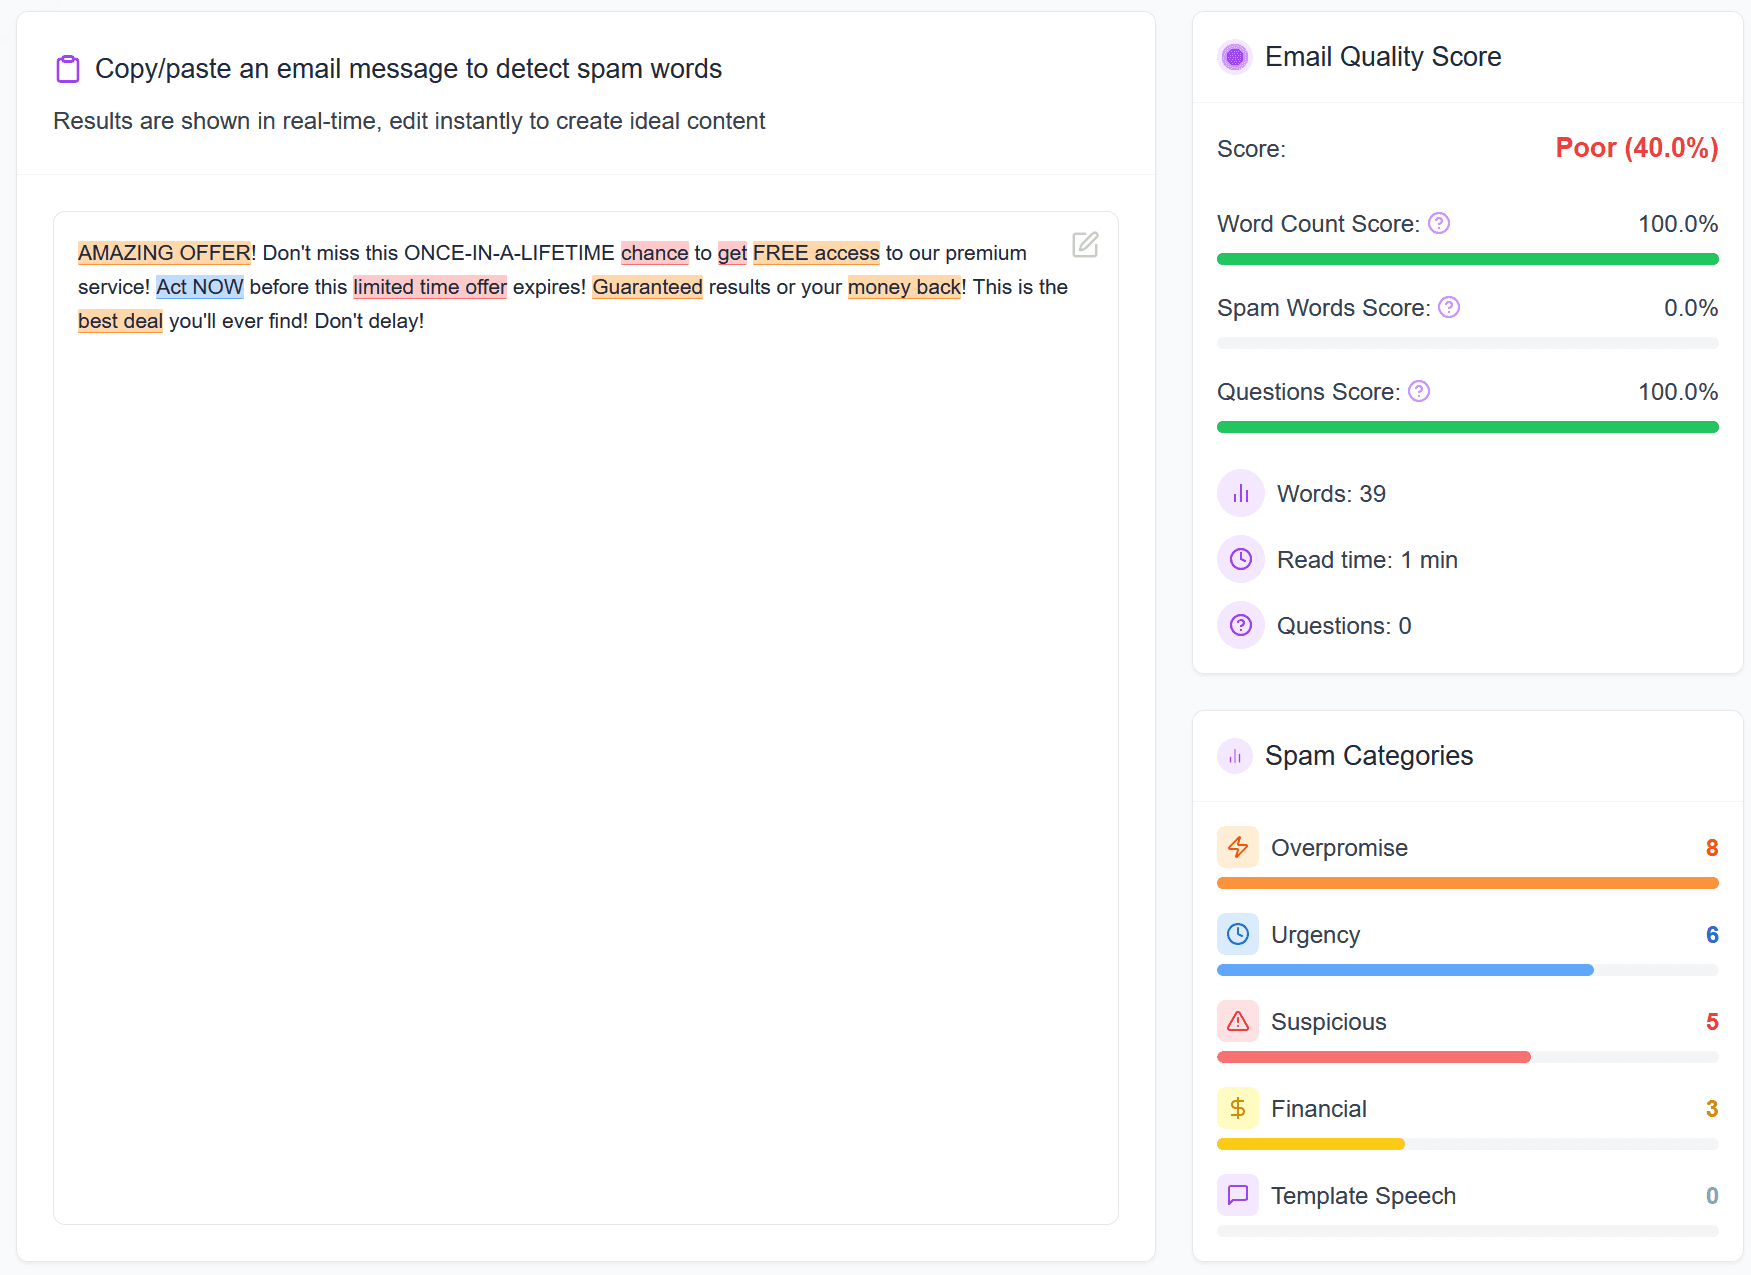Click the Urgency category label
The width and height of the screenshot is (1751, 1275).
(x=1315, y=935)
